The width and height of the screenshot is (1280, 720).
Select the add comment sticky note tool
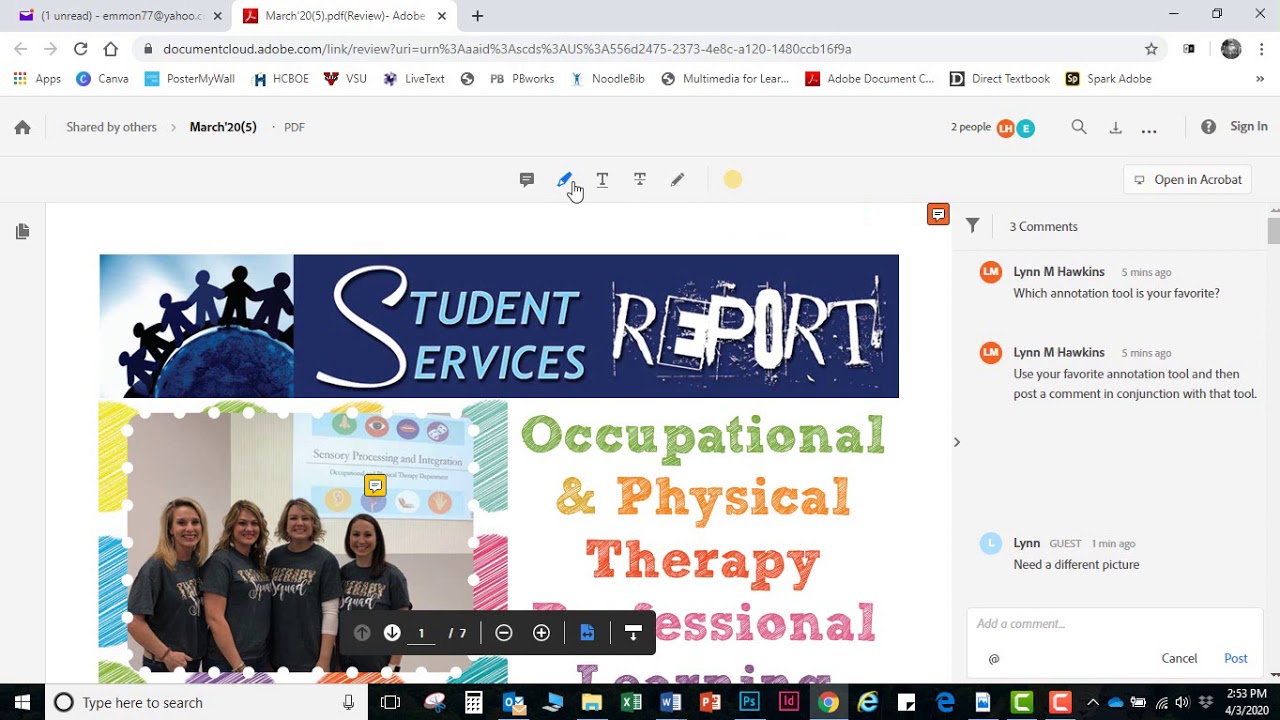point(527,180)
